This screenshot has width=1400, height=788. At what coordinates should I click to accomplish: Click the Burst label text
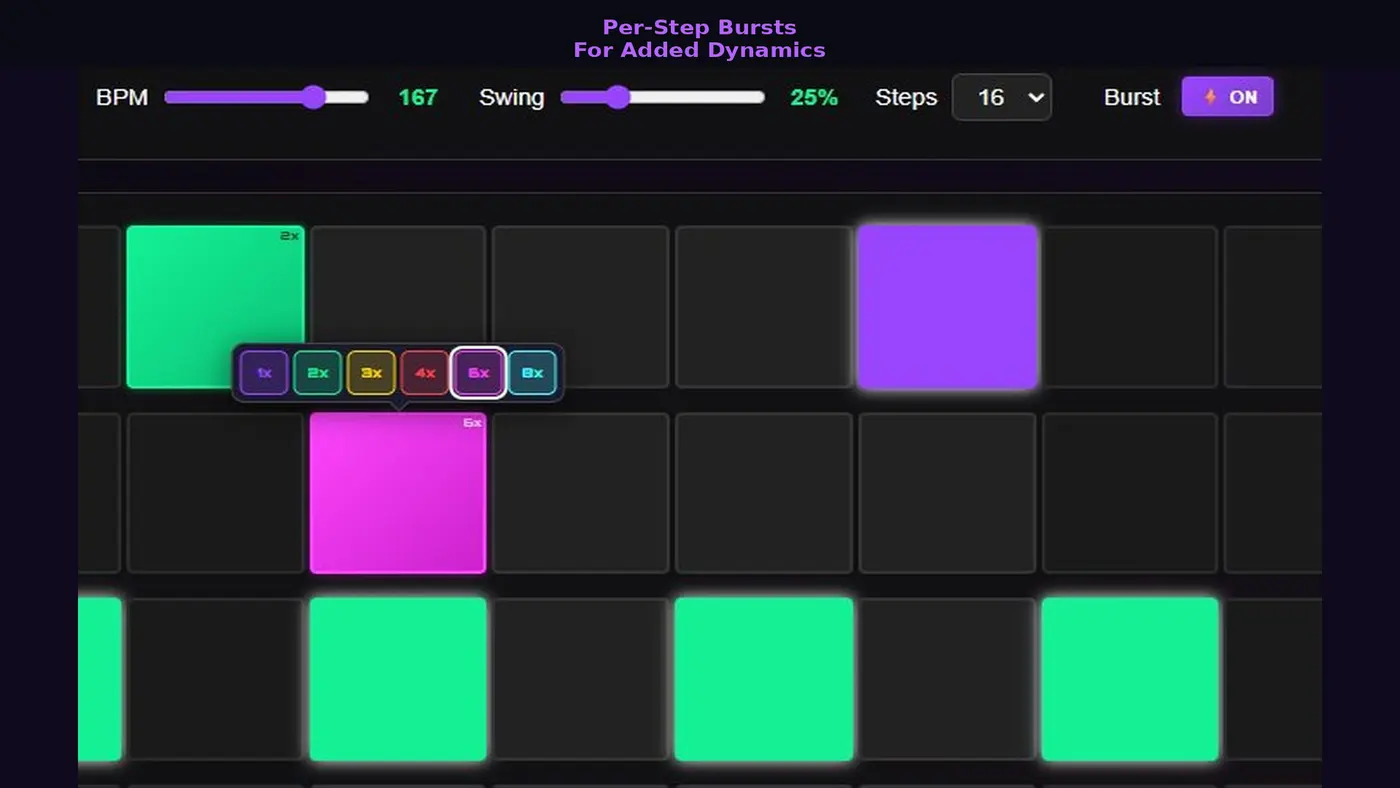pos(1132,97)
